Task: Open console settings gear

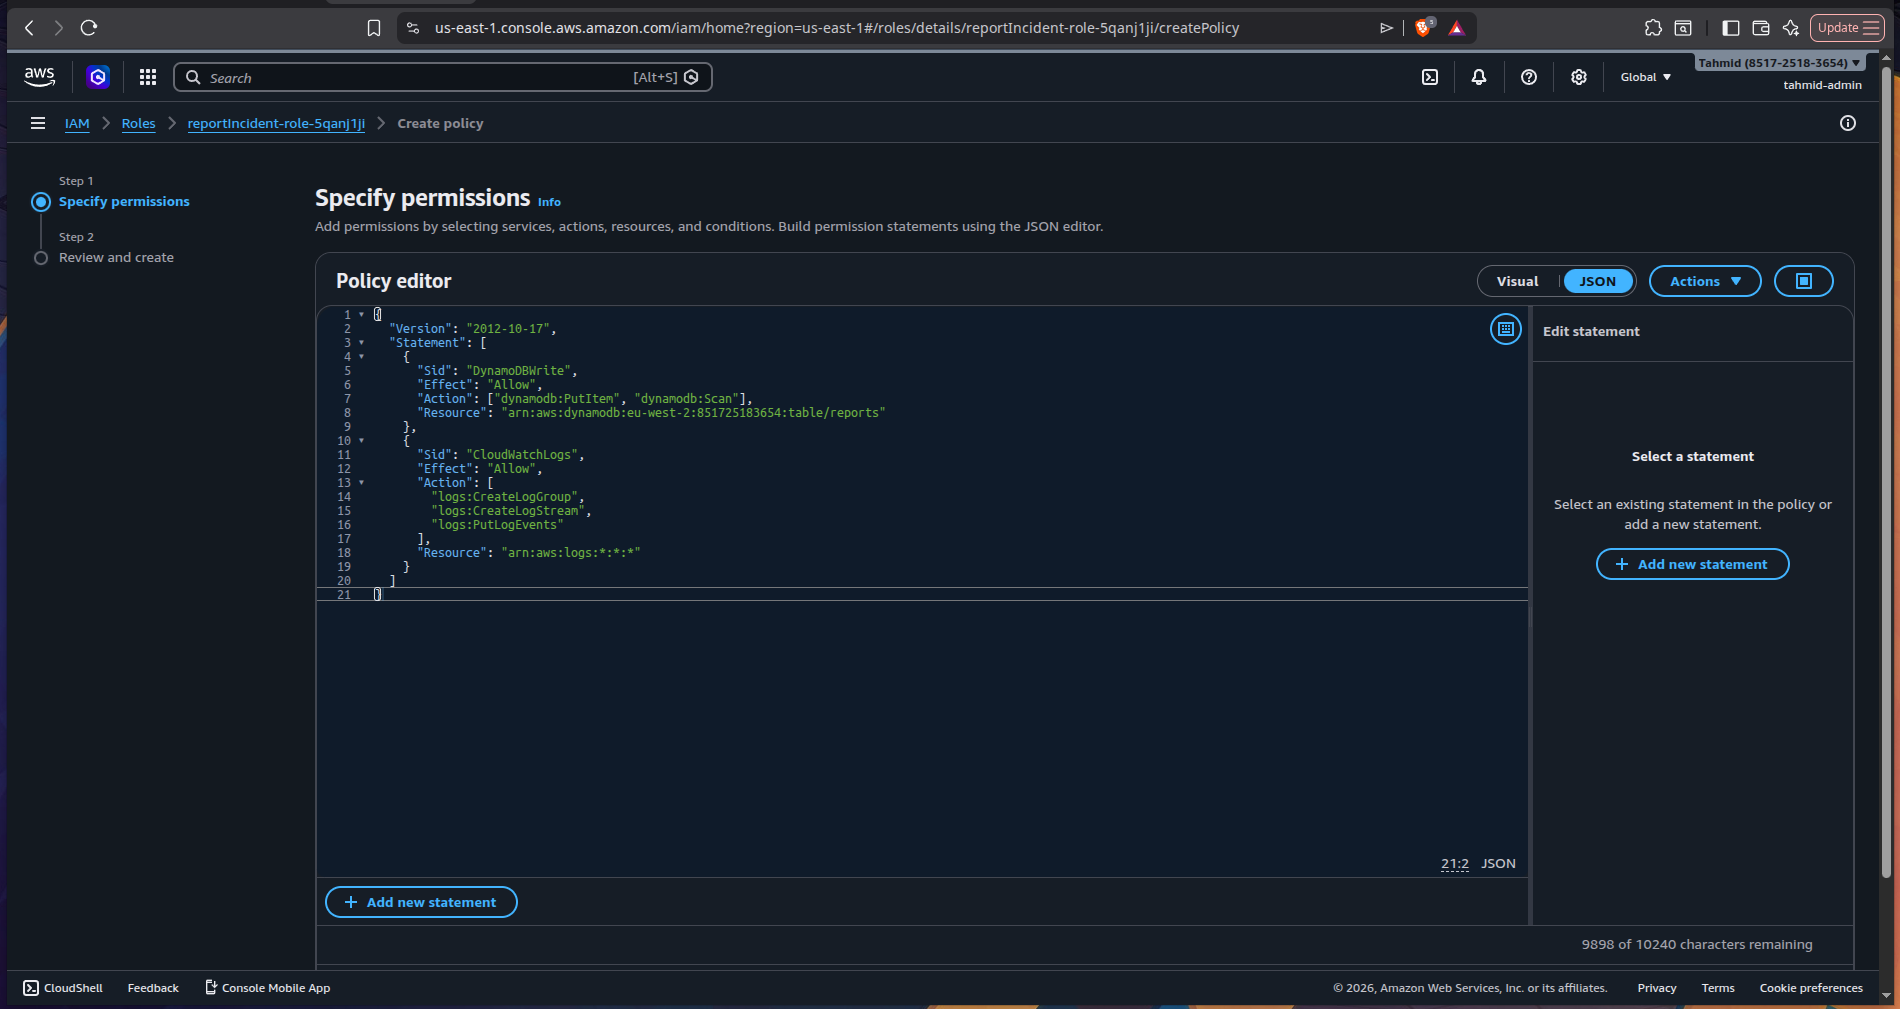Action: click(1579, 77)
